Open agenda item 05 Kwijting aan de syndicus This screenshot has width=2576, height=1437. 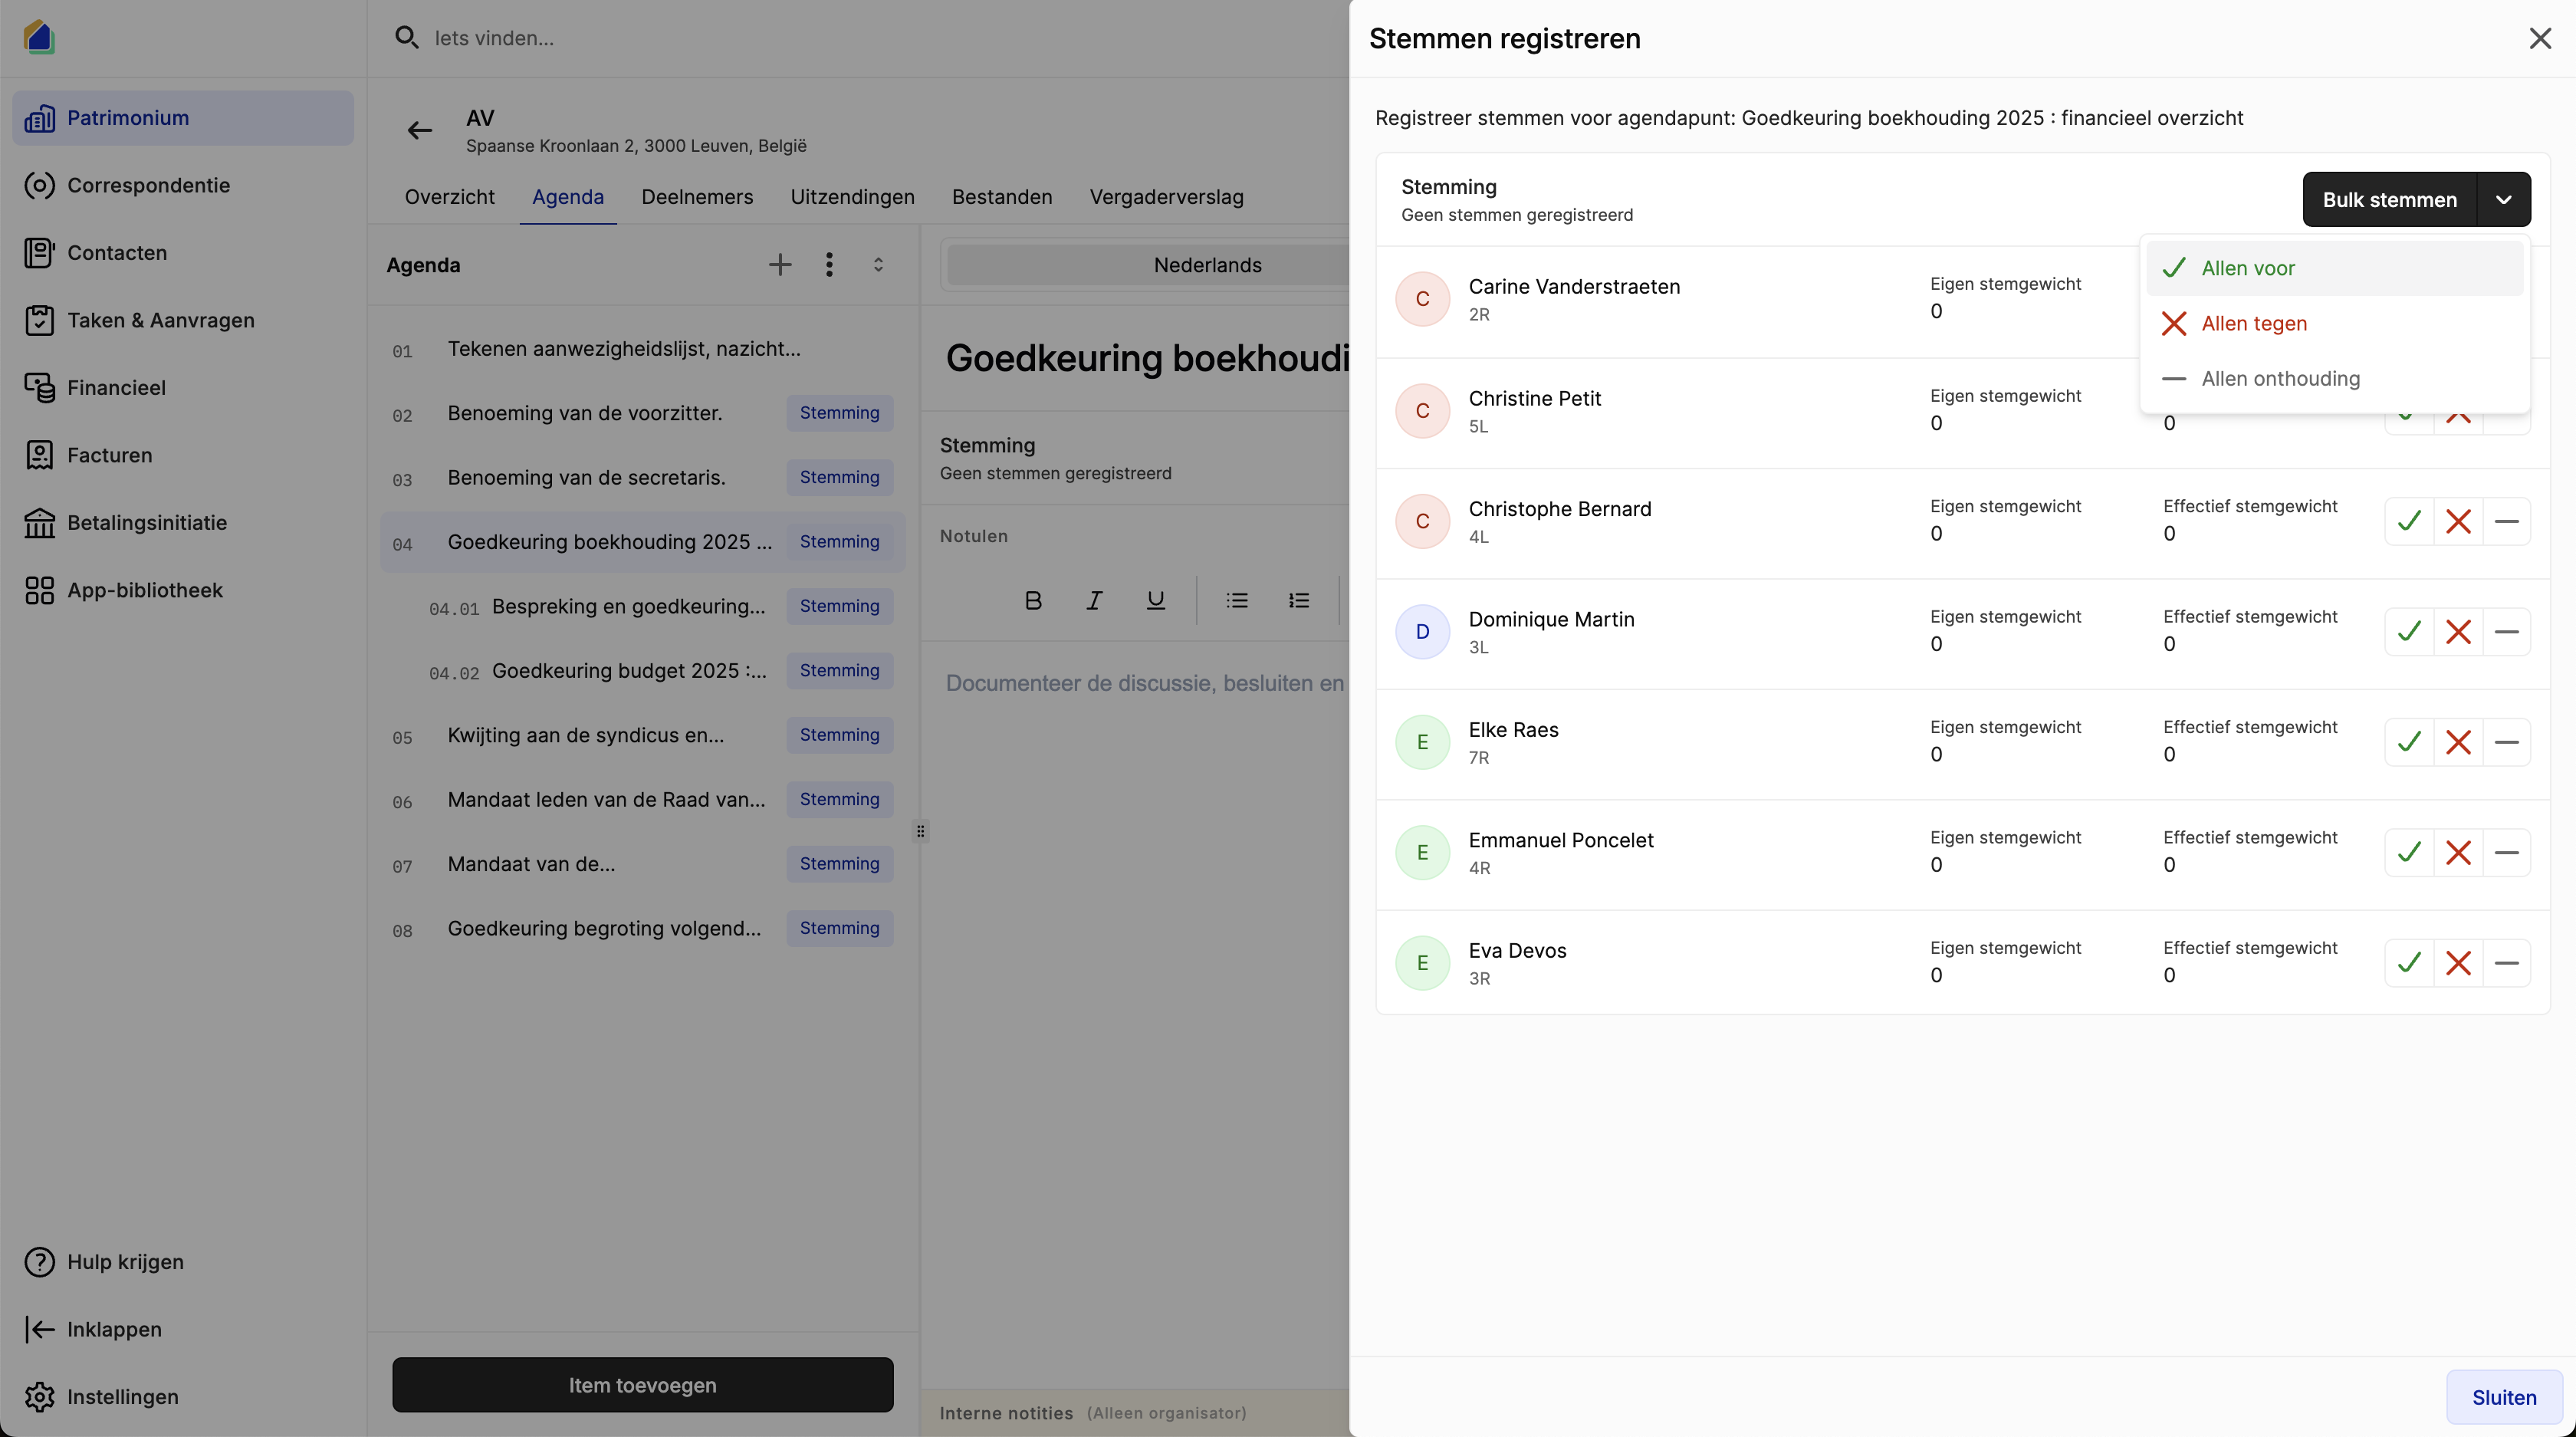[642, 735]
